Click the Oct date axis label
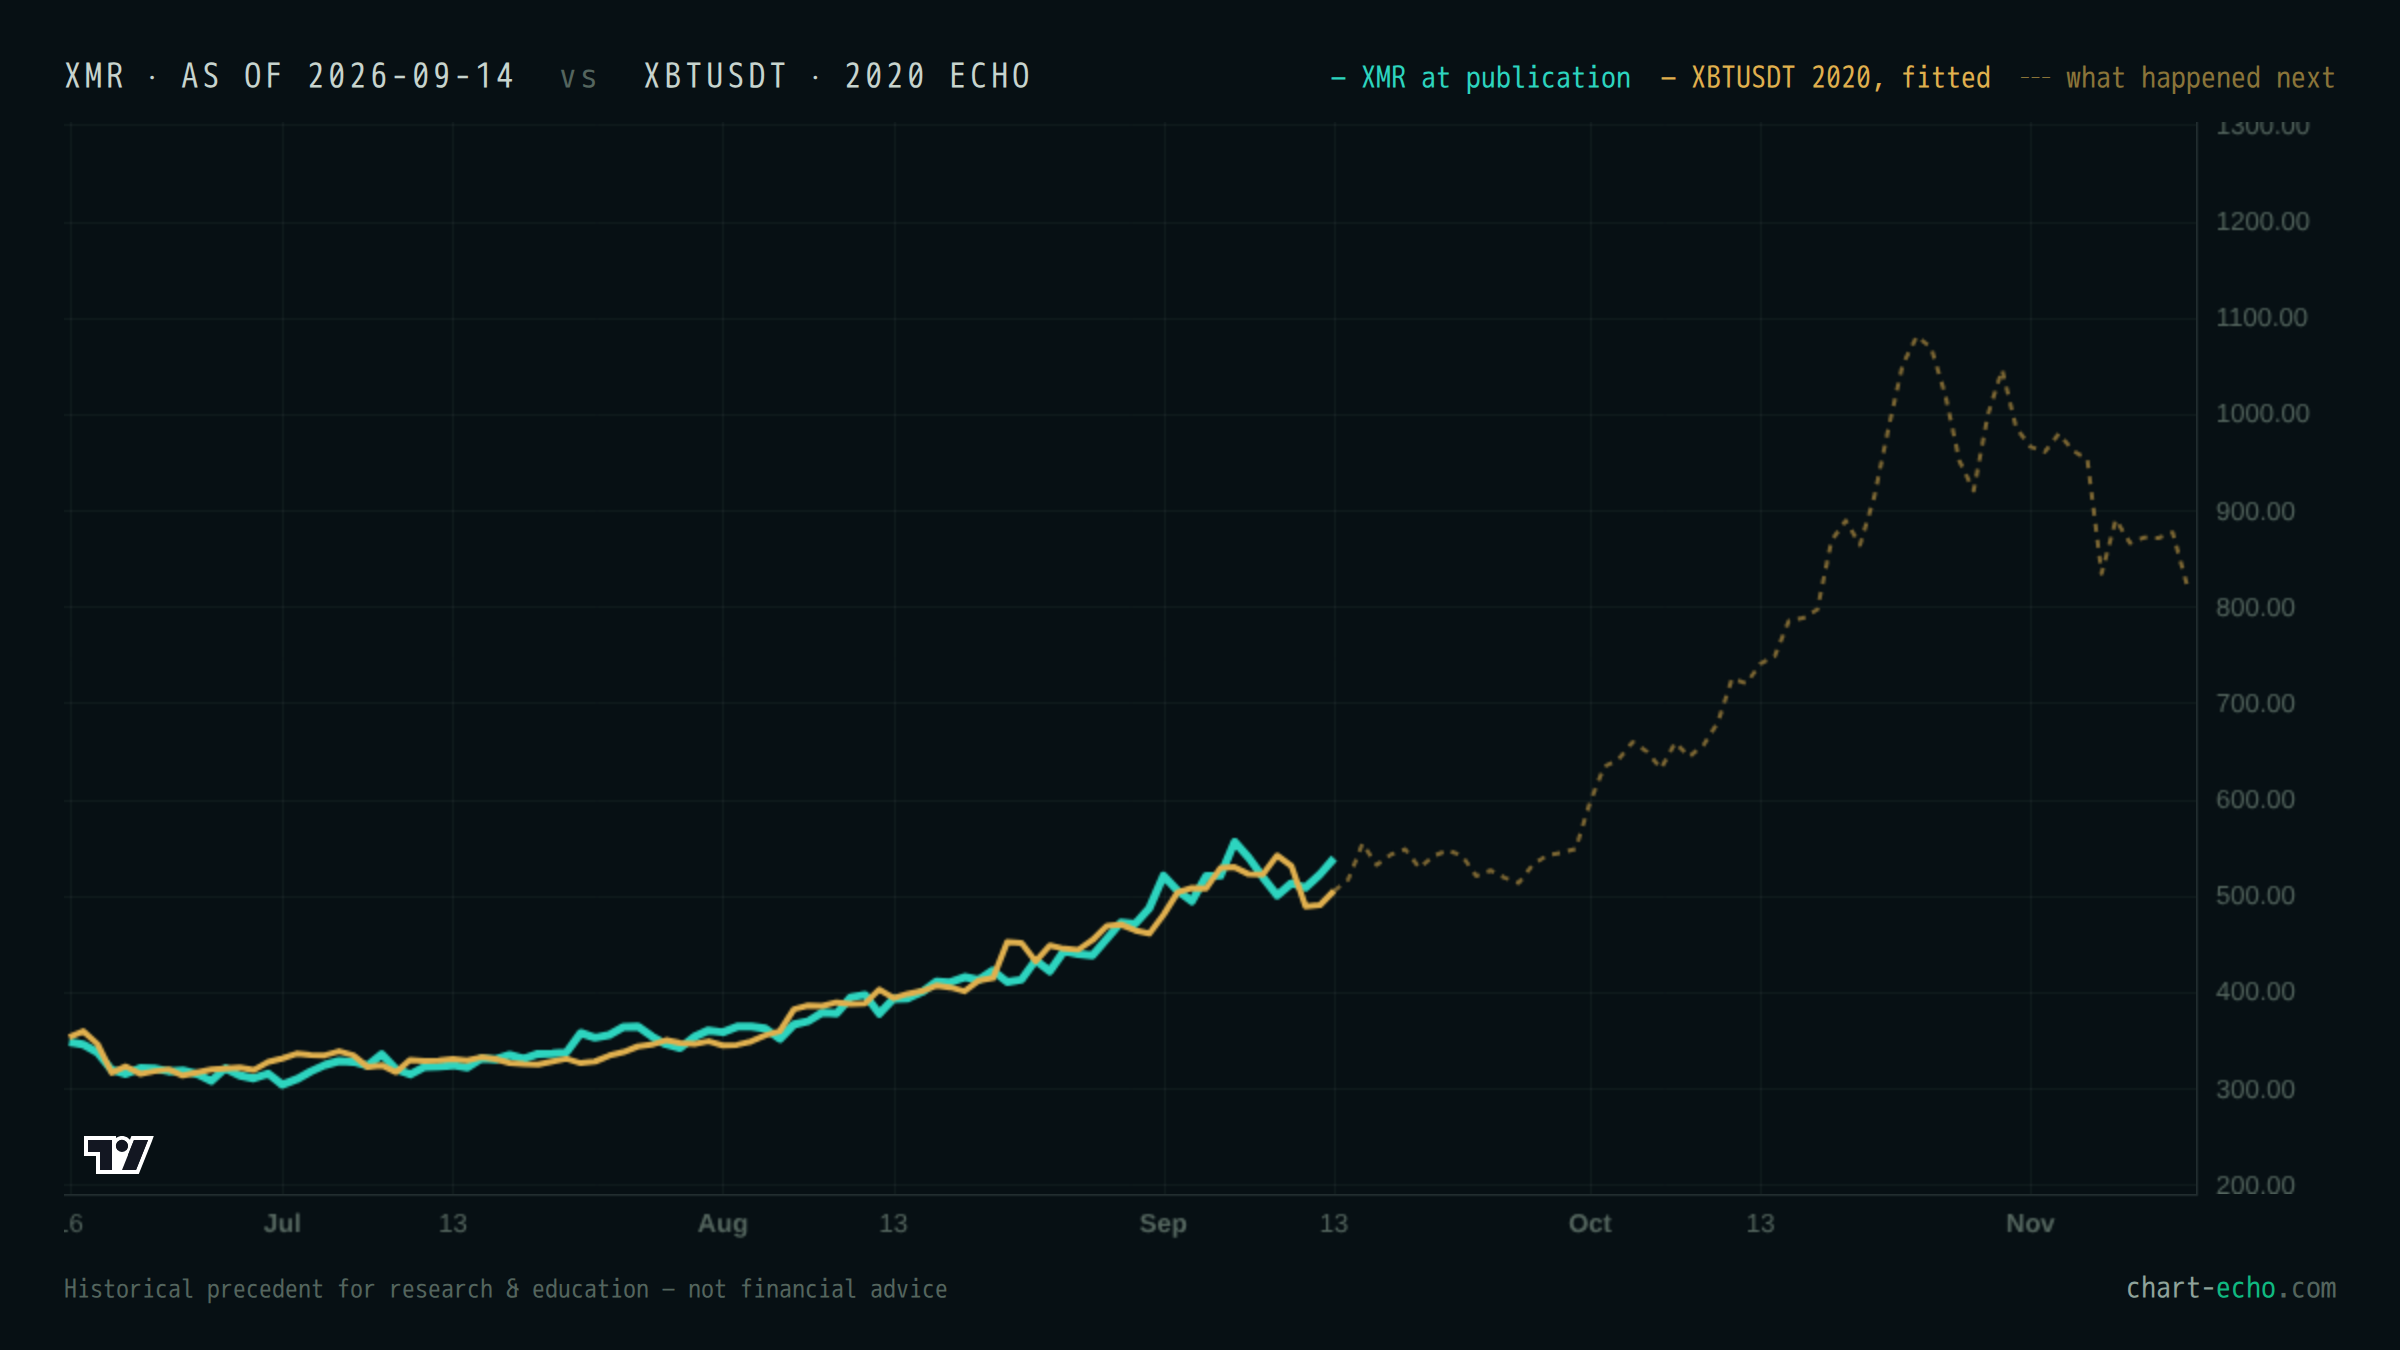 (x=1590, y=1224)
